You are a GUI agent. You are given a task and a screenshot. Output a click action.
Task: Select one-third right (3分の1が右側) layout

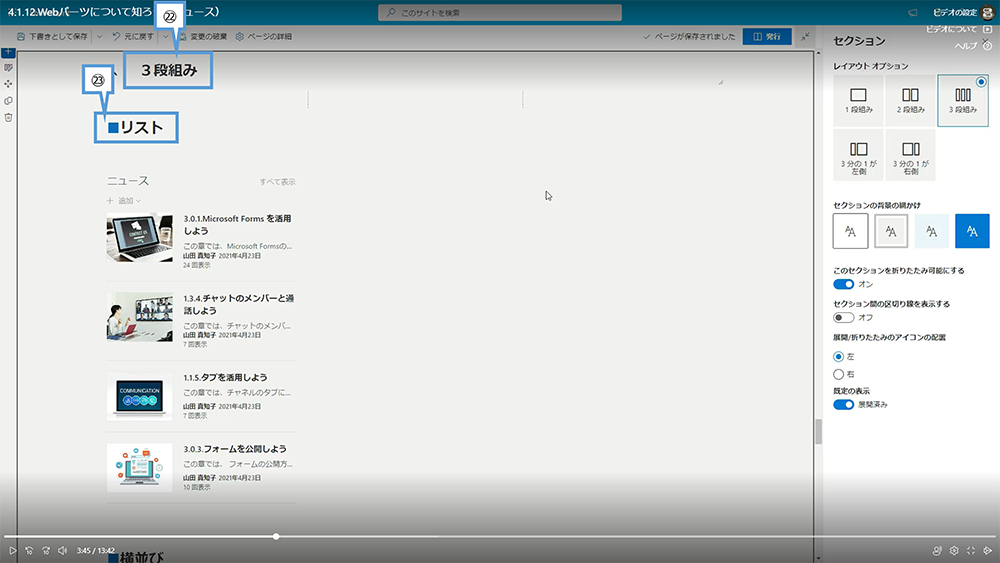click(x=910, y=155)
